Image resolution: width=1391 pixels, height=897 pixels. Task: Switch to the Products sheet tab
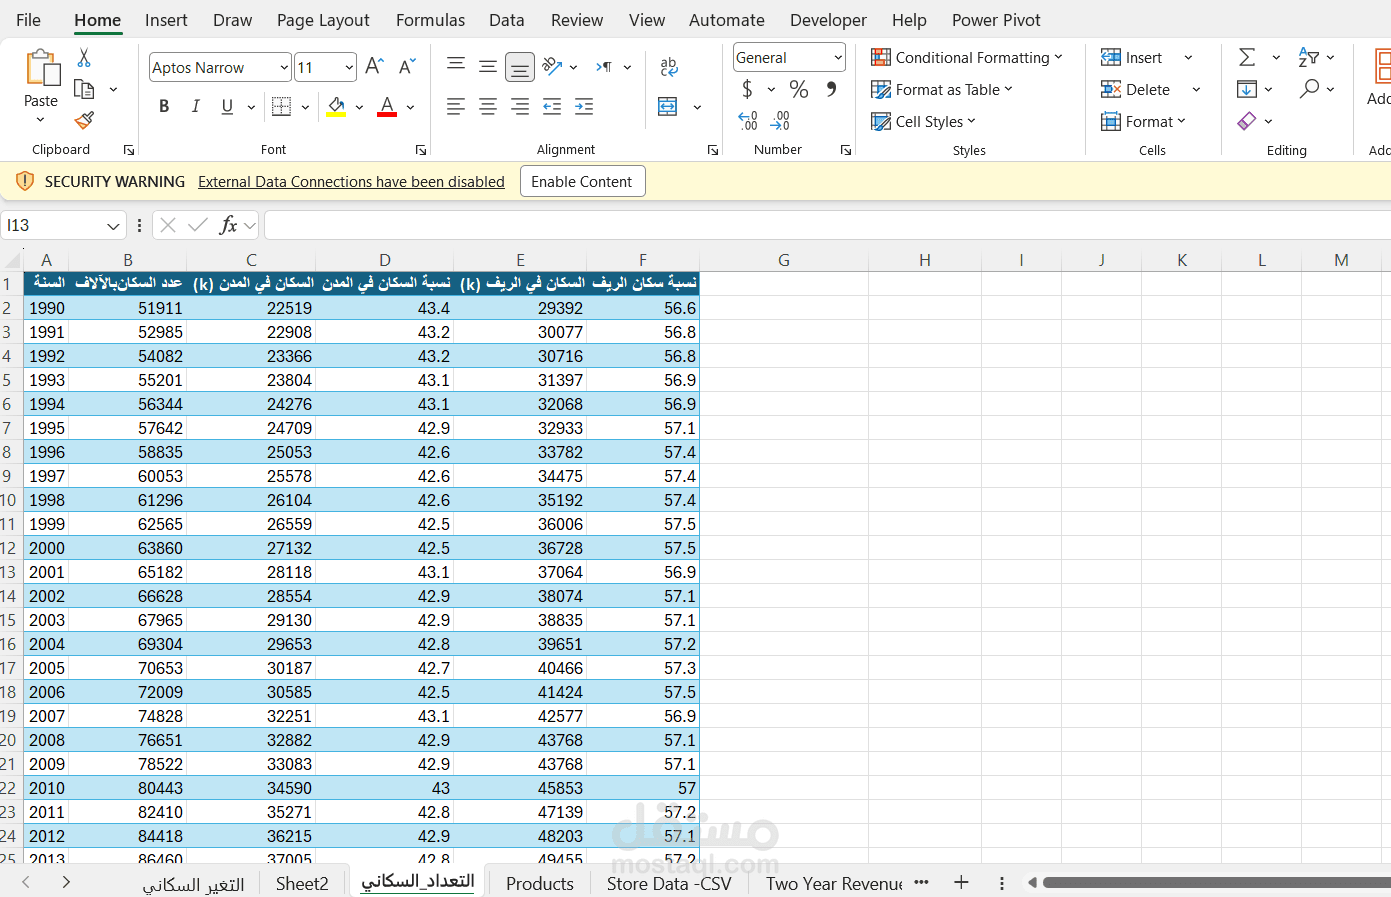(x=540, y=883)
